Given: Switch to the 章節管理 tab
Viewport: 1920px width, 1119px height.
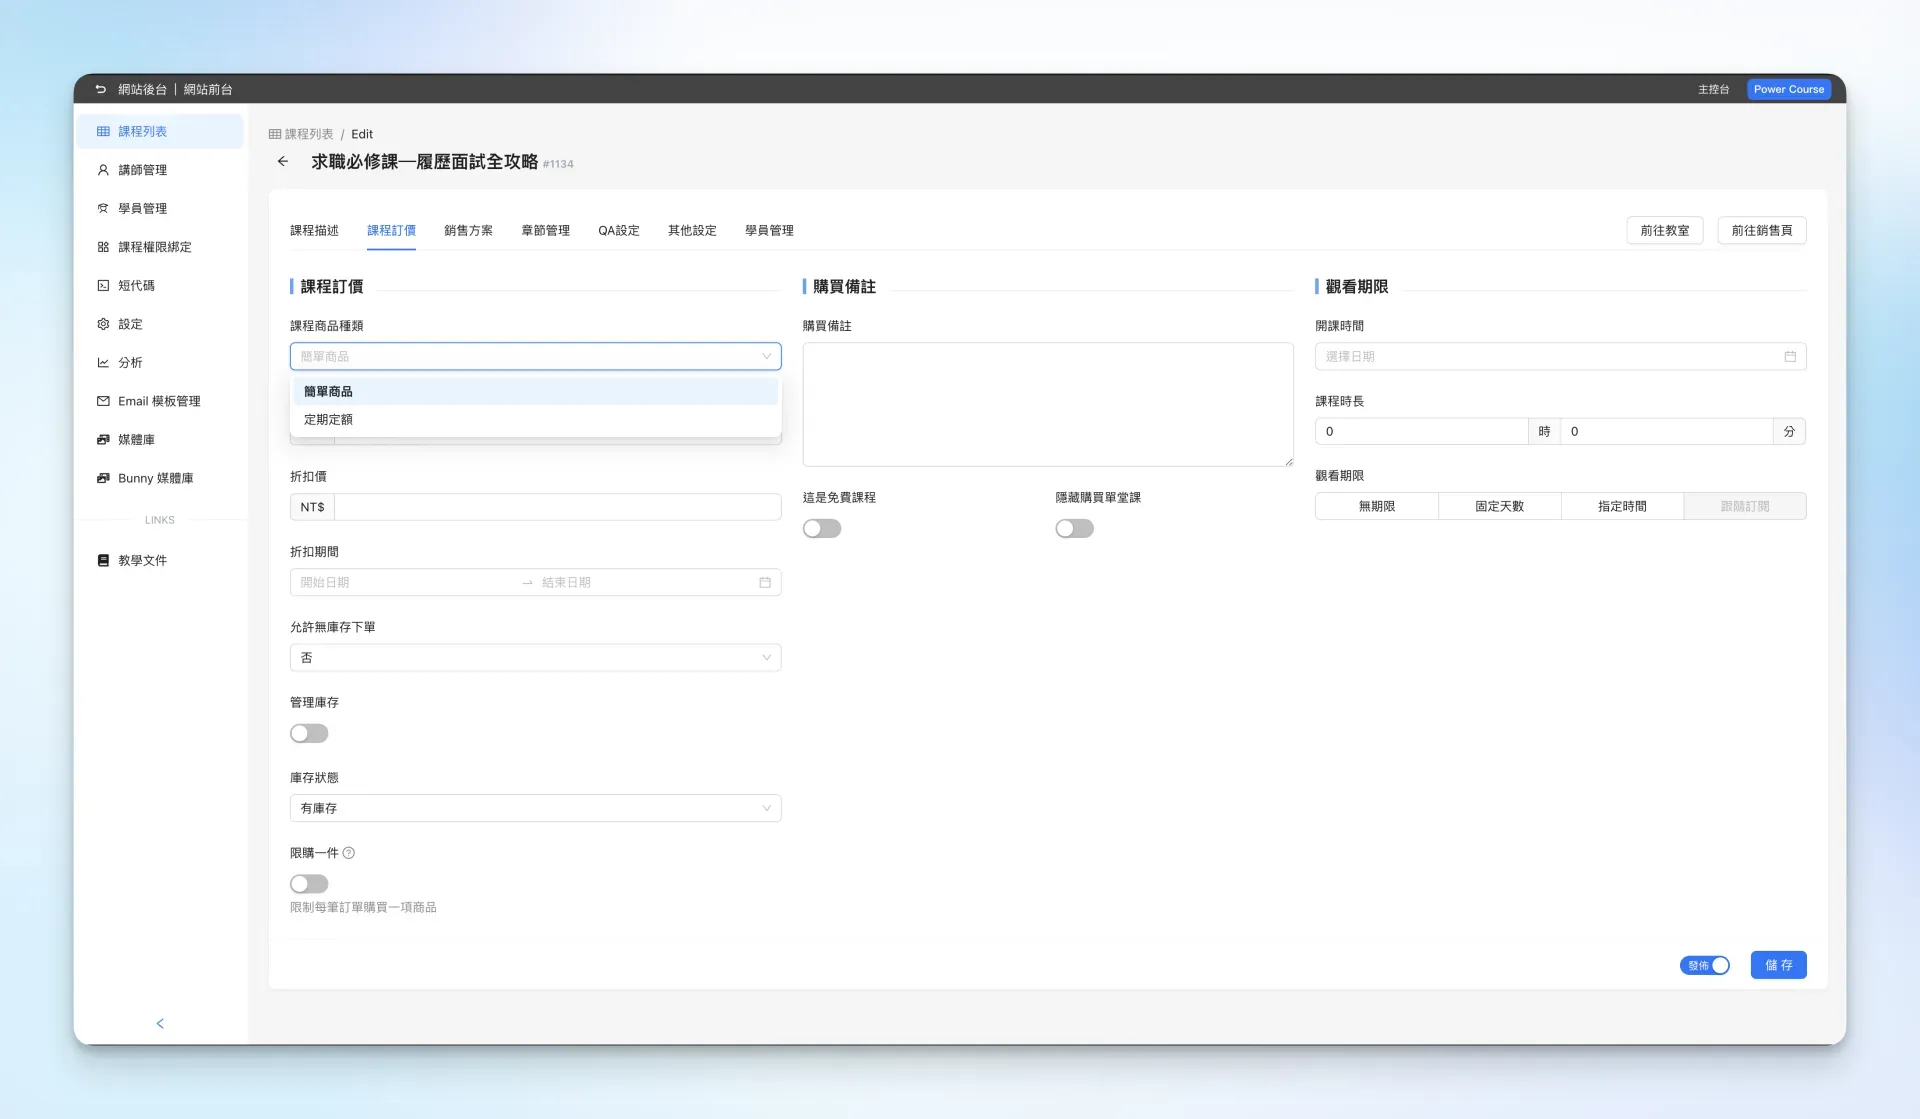Looking at the screenshot, I should (545, 231).
